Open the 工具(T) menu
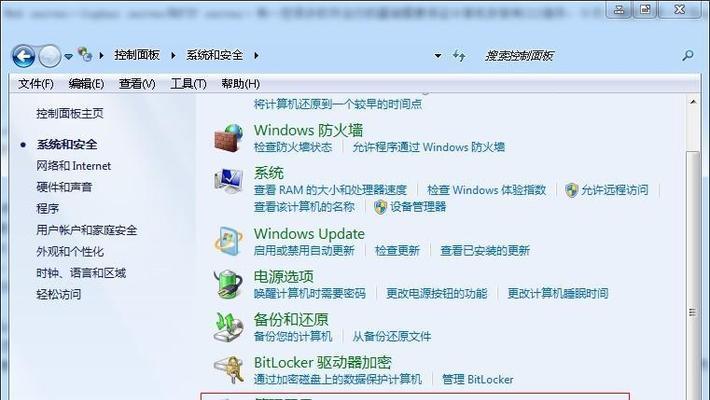 (188, 84)
